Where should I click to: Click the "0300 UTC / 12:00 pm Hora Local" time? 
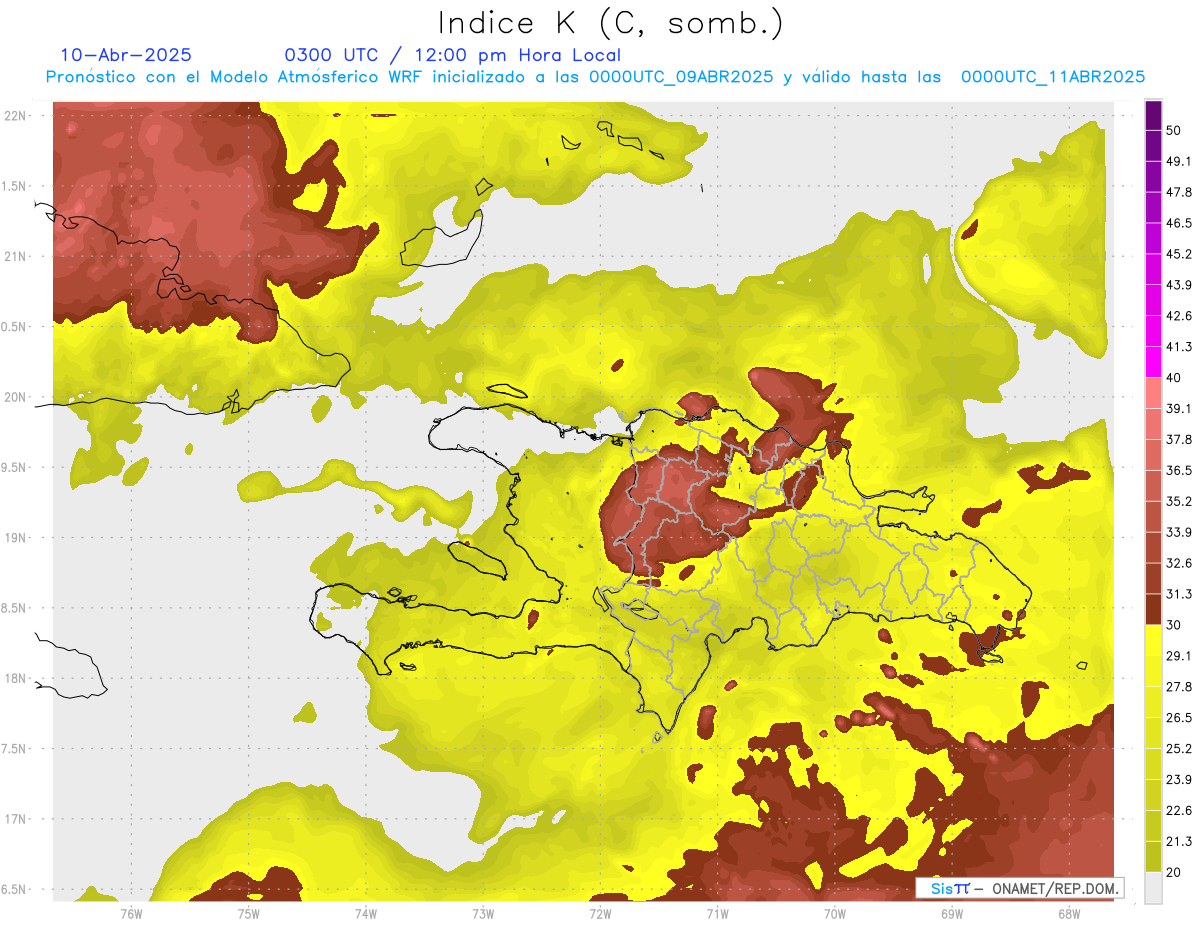tap(452, 55)
